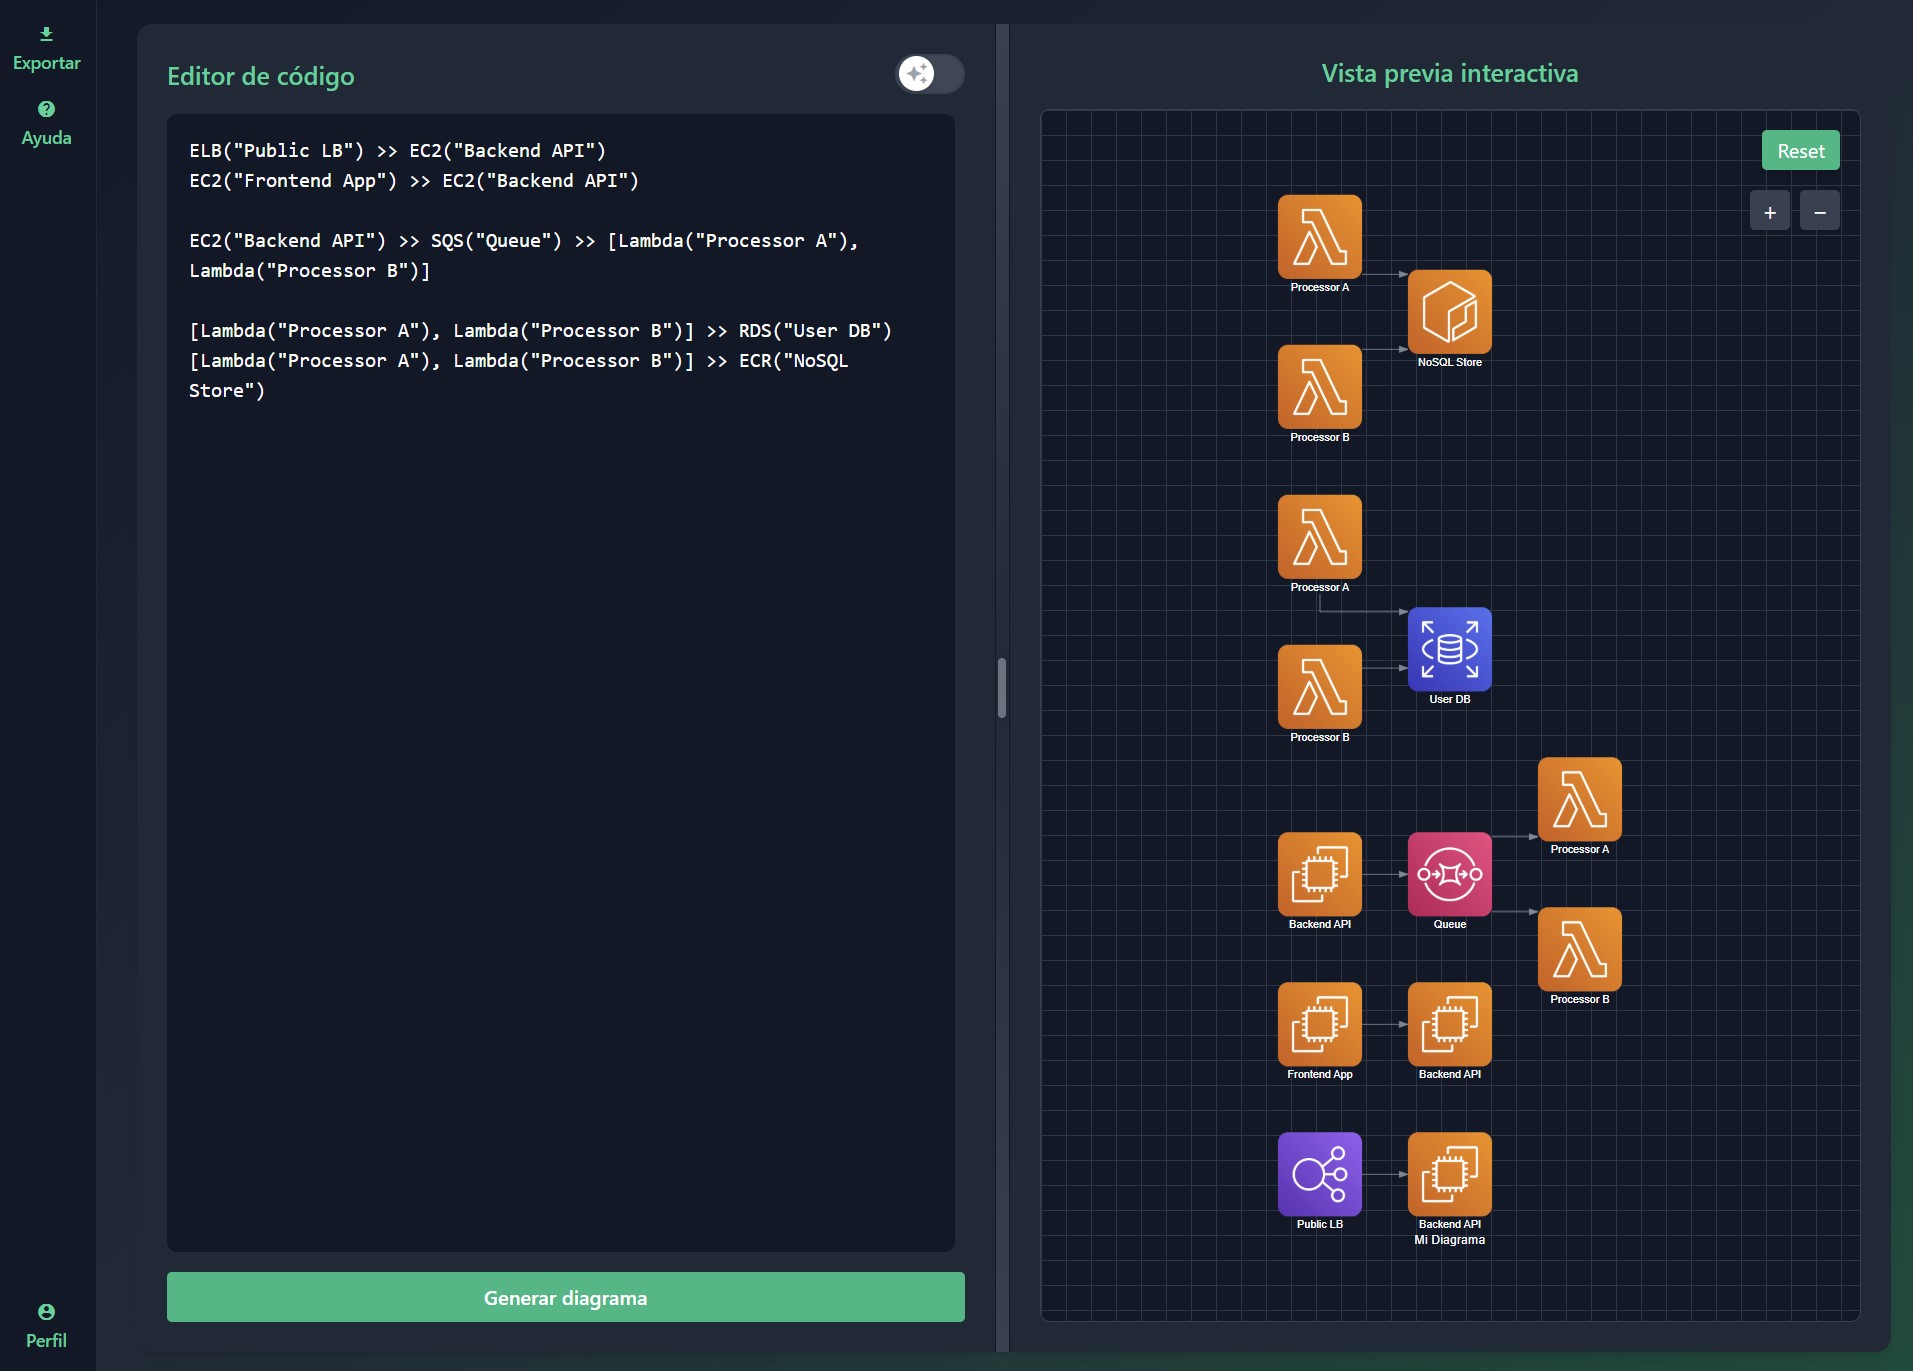Click the Exportar download icon
1913x1371 pixels.
[x=46, y=35]
